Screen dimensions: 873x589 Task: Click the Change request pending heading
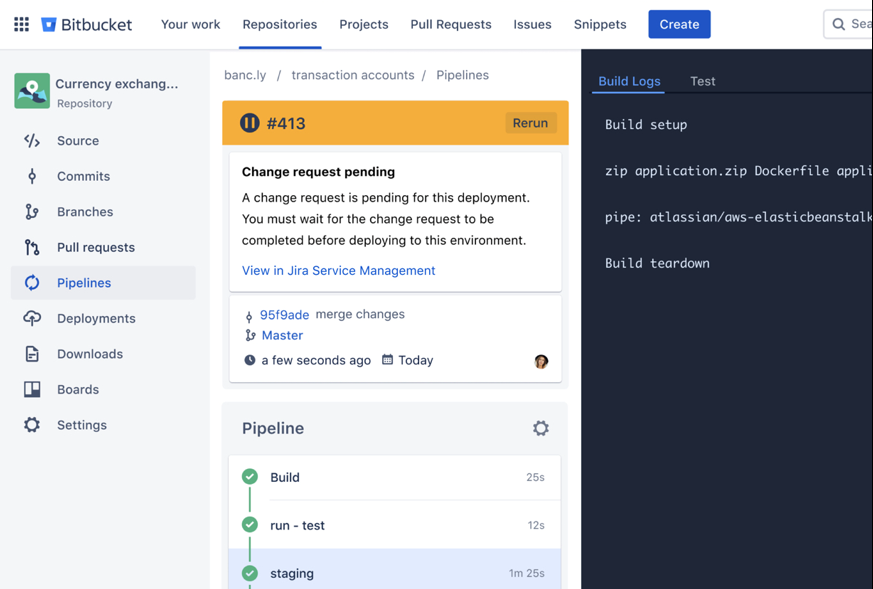coord(318,172)
